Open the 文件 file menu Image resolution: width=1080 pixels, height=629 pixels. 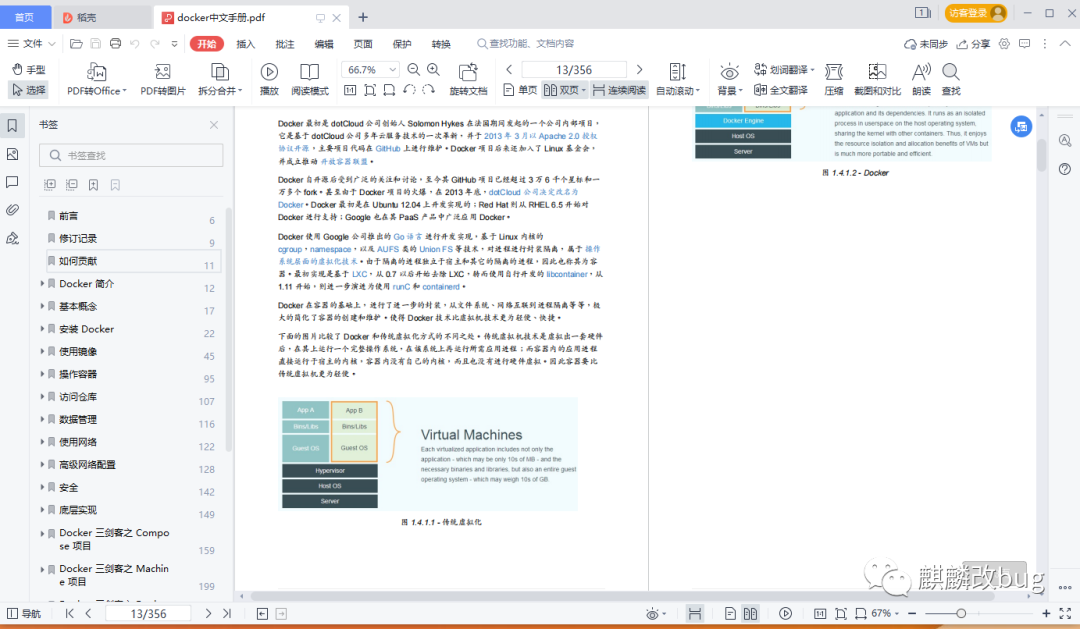[x=31, y=43]
